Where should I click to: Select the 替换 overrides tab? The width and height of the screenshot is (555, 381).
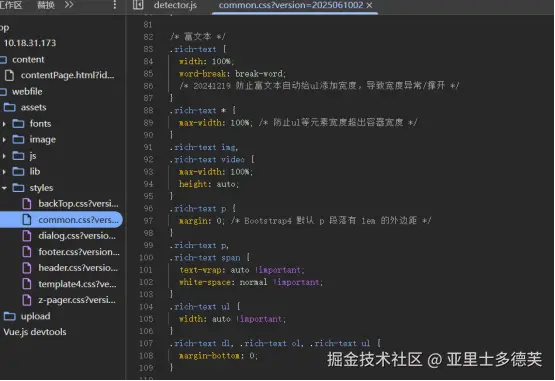click(x=46, y=5)
